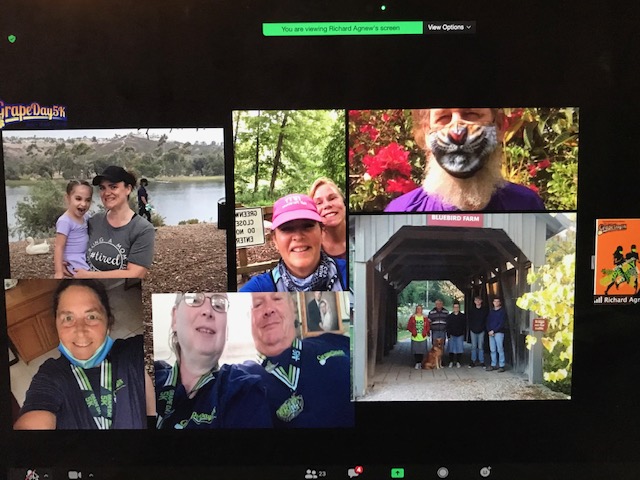640x480 pixels.
Task: Select the photo of man wearing cat mask
Action: coord(462,159)
